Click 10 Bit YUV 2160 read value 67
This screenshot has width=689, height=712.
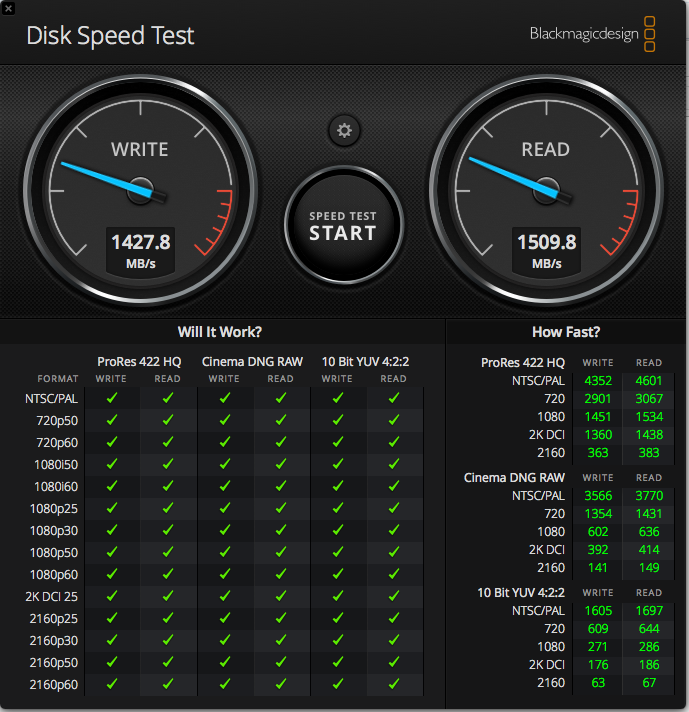[x=649, y=682]
